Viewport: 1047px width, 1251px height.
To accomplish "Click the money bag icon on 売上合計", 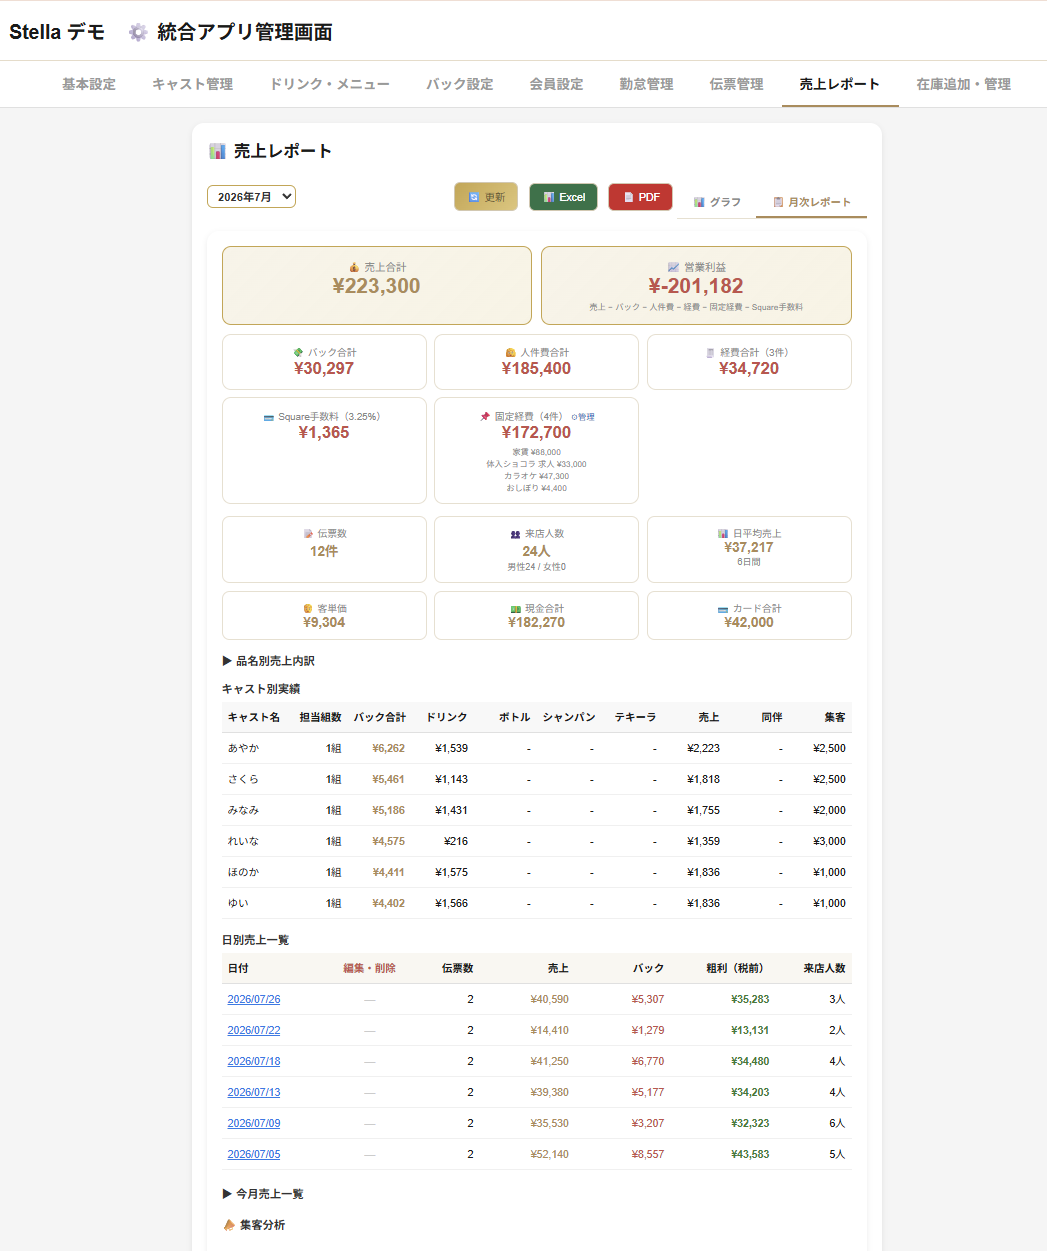I will [354, 267].
